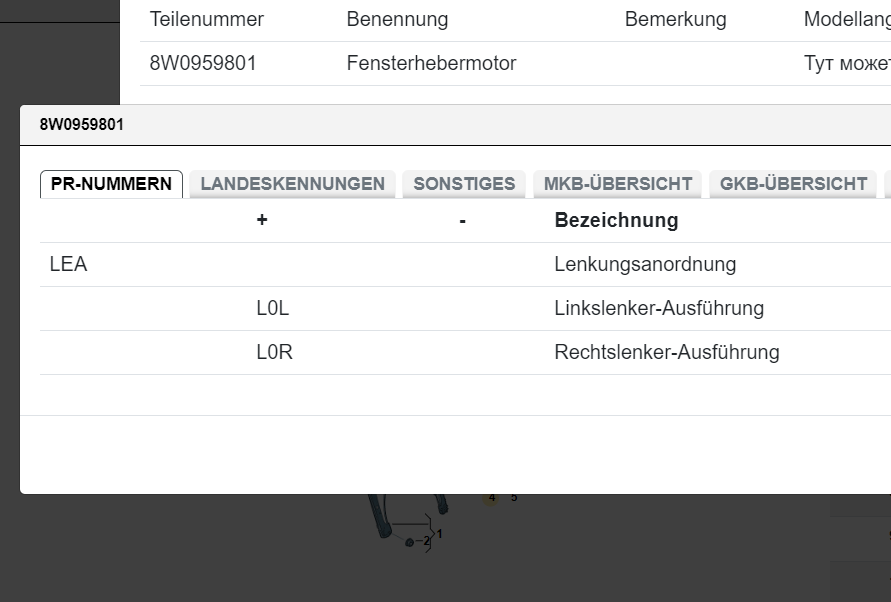Screen dimensions: 891x602
Task: Click the Benennung column header
Action: tap(397, 19)
